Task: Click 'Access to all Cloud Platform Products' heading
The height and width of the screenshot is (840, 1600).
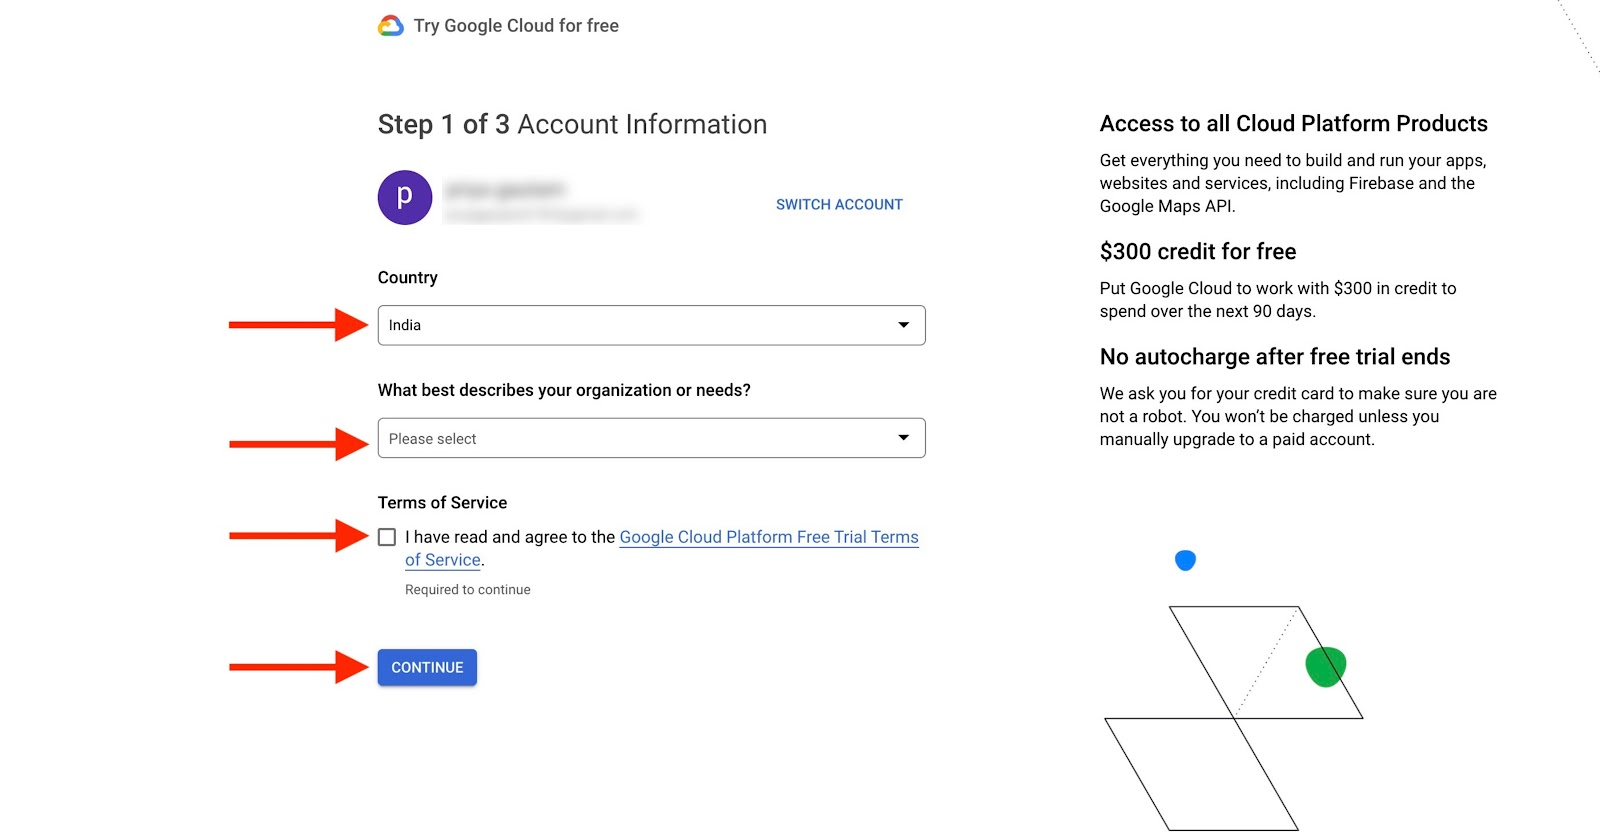Action: click(x=1293, y=123)
